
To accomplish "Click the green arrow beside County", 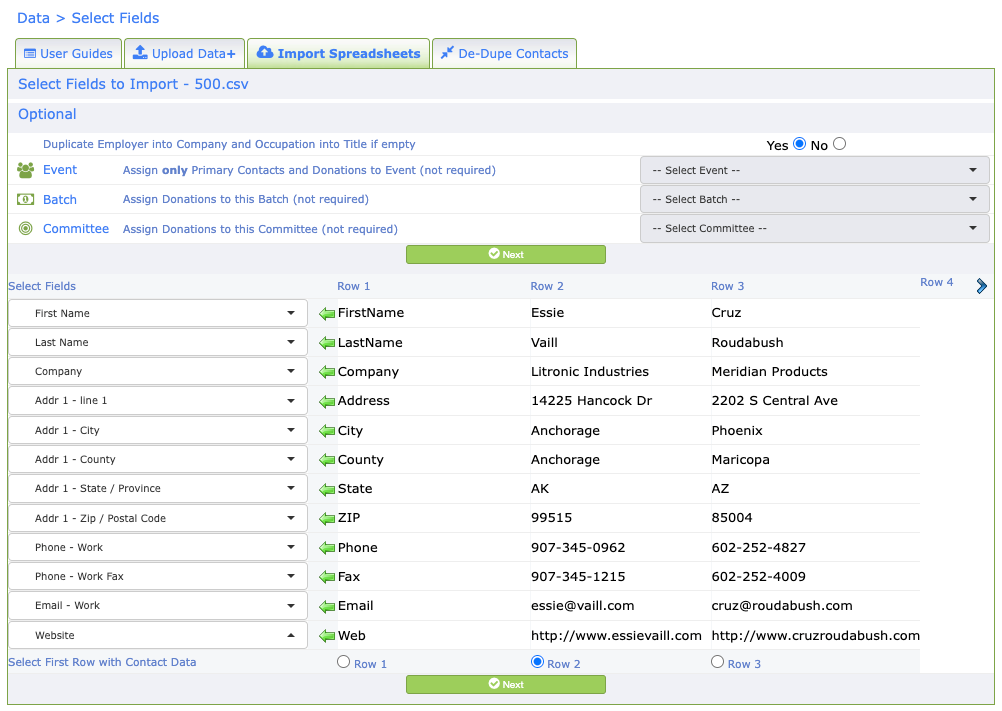I will click(x=327, y=460).
